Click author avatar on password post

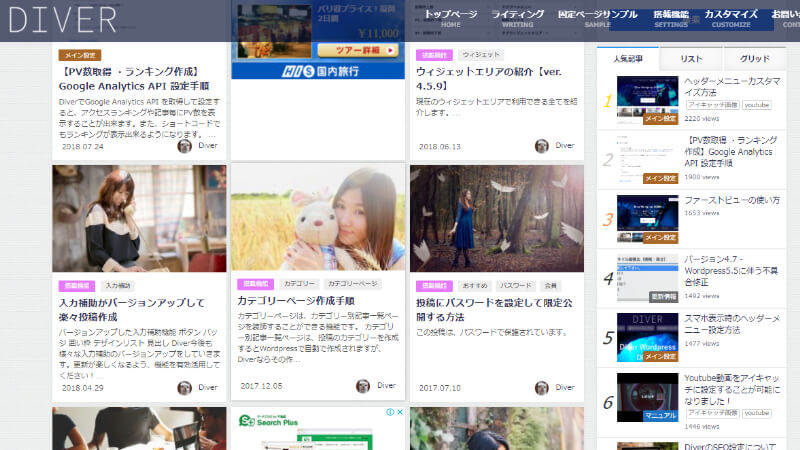pos(541,388)
